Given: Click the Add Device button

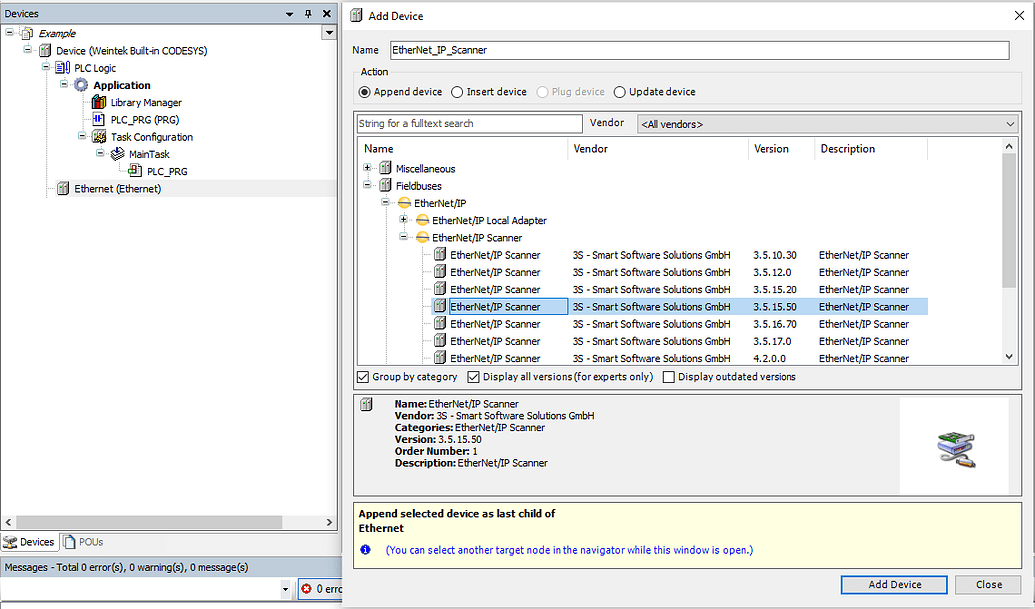Looking at the screenshot, I should coord(893,584).
